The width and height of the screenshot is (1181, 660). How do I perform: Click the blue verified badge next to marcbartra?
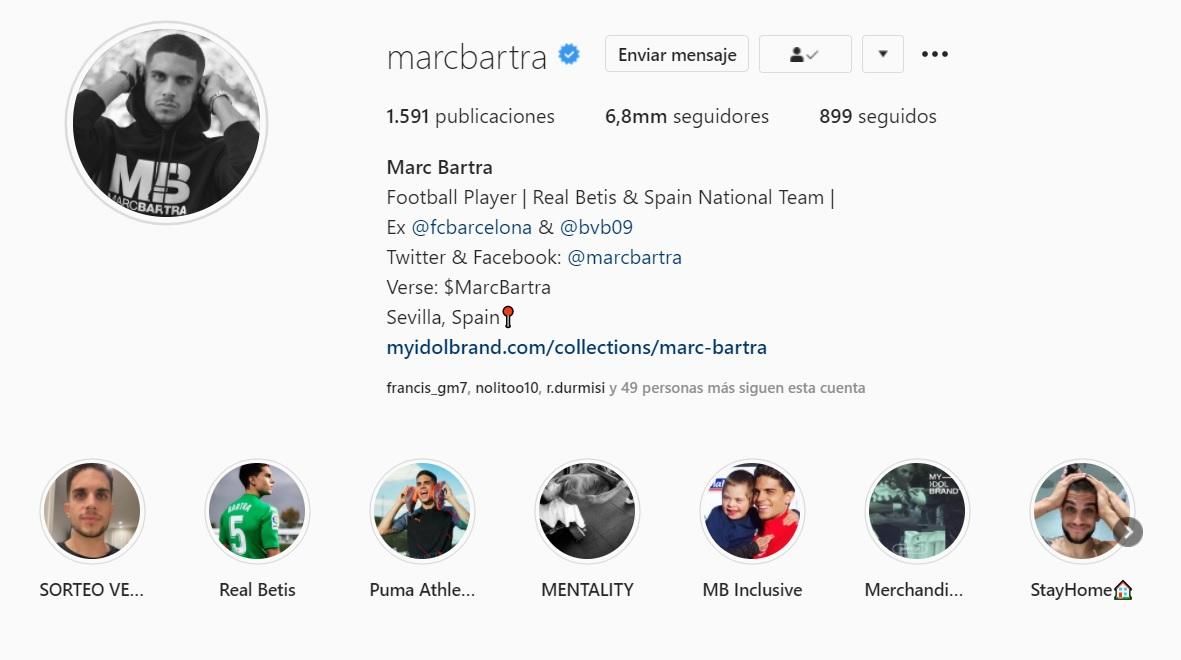(569, 54)
